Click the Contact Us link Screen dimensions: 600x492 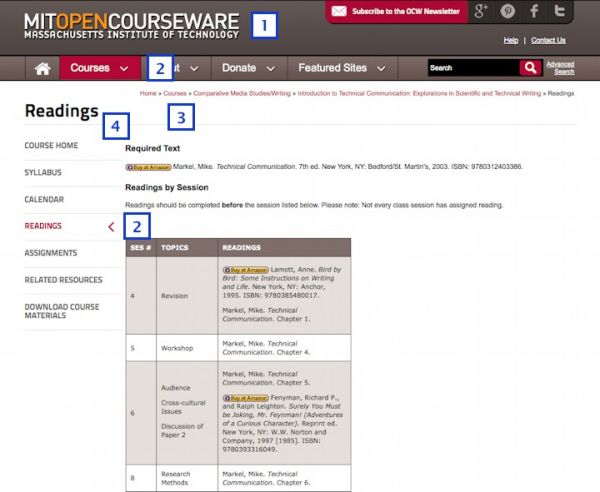(x=548, y=40)
